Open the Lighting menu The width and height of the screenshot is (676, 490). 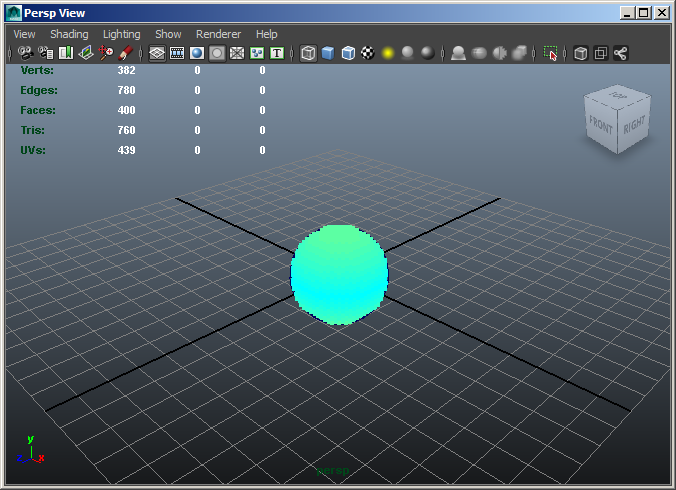pos(122,34)
